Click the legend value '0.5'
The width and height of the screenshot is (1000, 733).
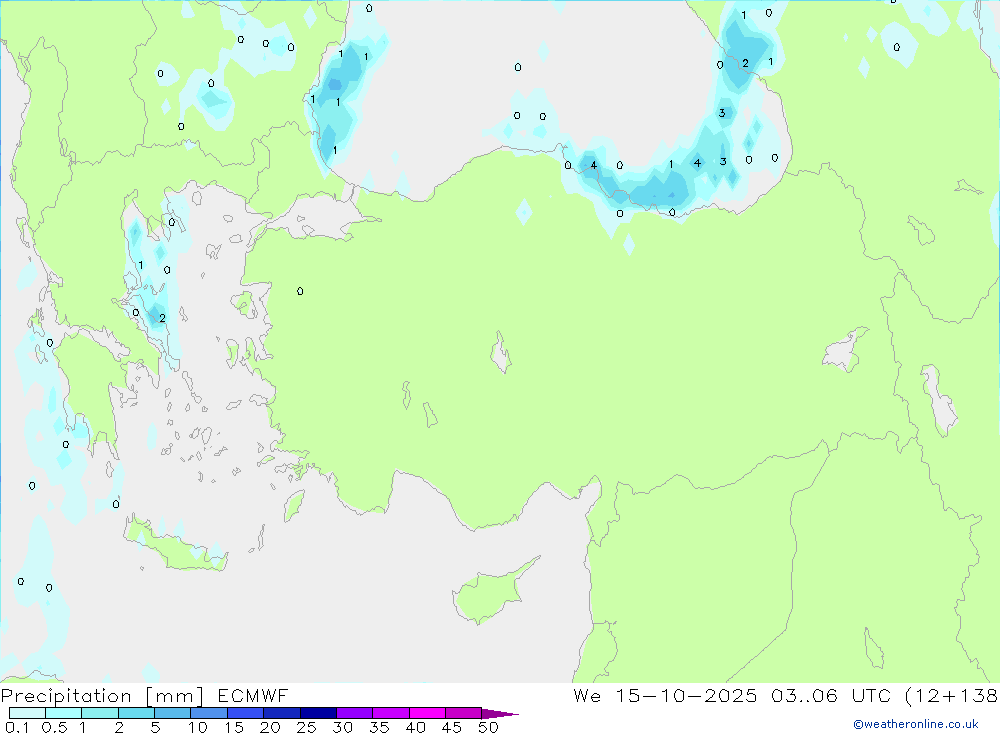[x=54, y=727]
